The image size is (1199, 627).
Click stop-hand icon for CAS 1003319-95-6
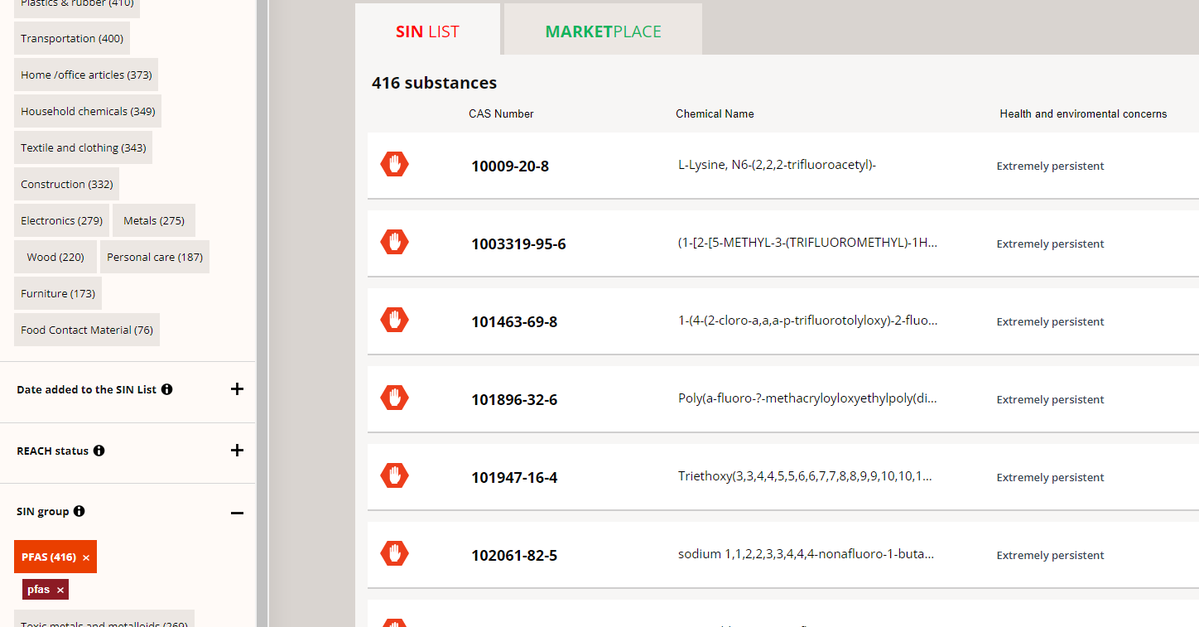pyautogui.click(x=394, y=242)
